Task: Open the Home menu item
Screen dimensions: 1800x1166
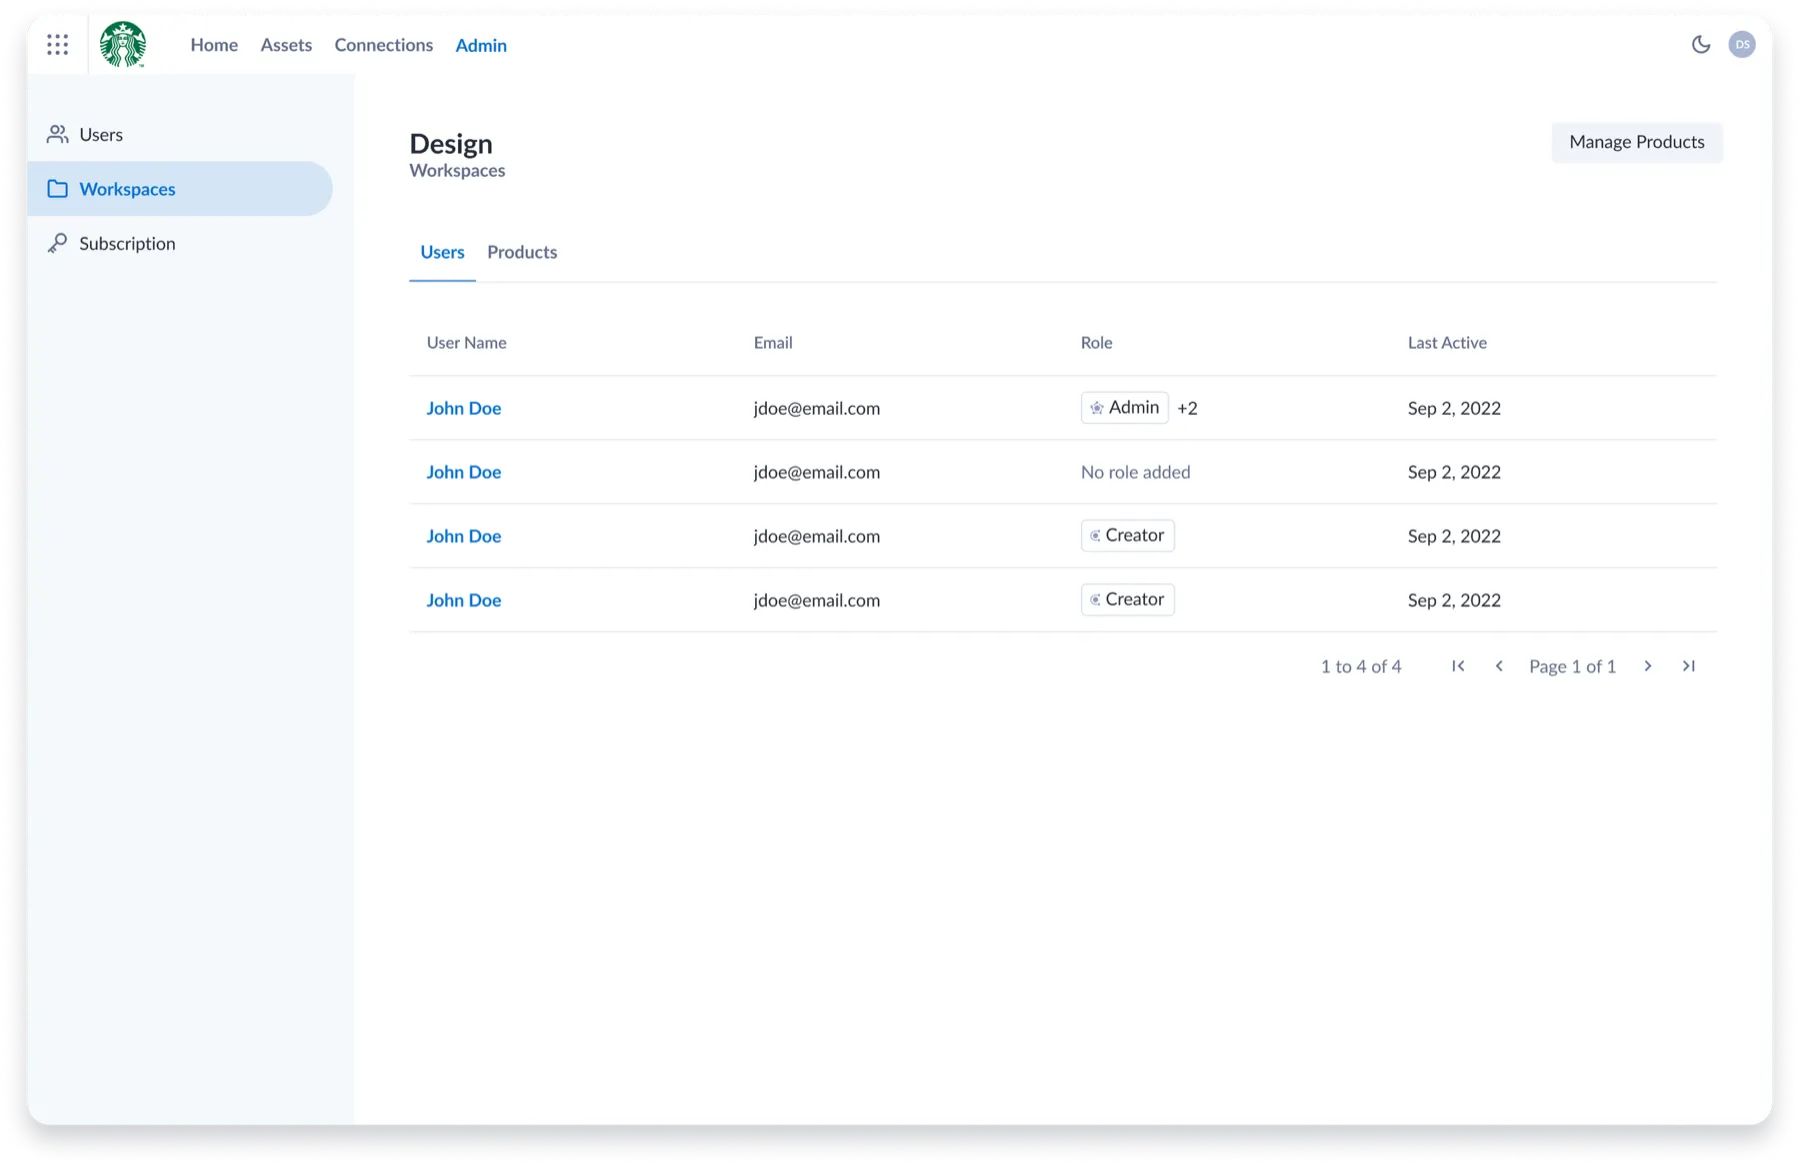Action: click(214, 45)
